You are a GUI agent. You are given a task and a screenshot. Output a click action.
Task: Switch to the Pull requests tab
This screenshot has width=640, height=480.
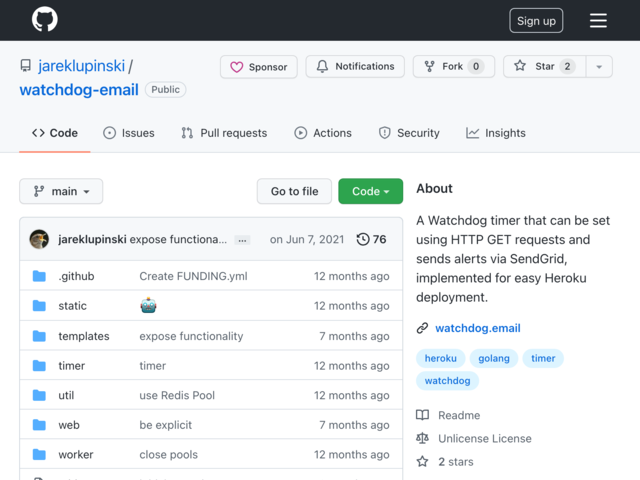(224, 133)
